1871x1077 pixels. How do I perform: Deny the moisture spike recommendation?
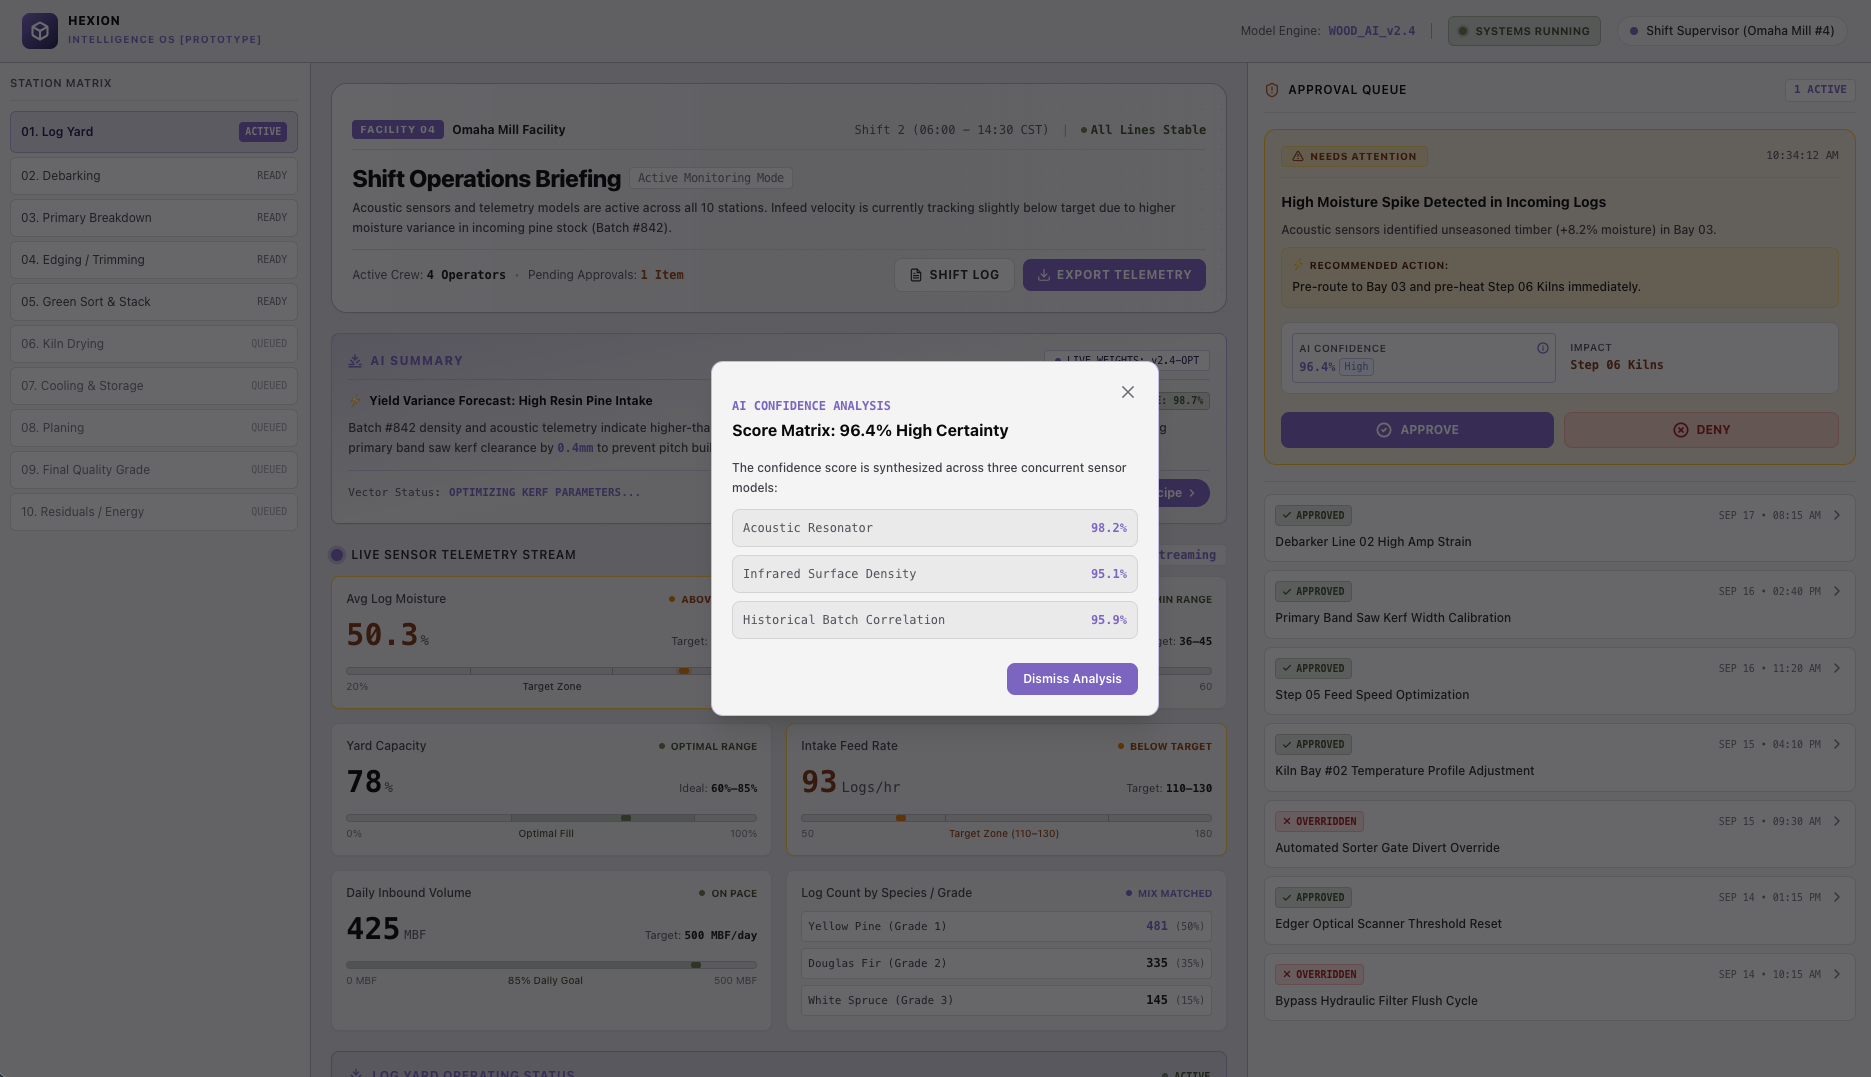pyautogui.click(x=1701, y=430)
